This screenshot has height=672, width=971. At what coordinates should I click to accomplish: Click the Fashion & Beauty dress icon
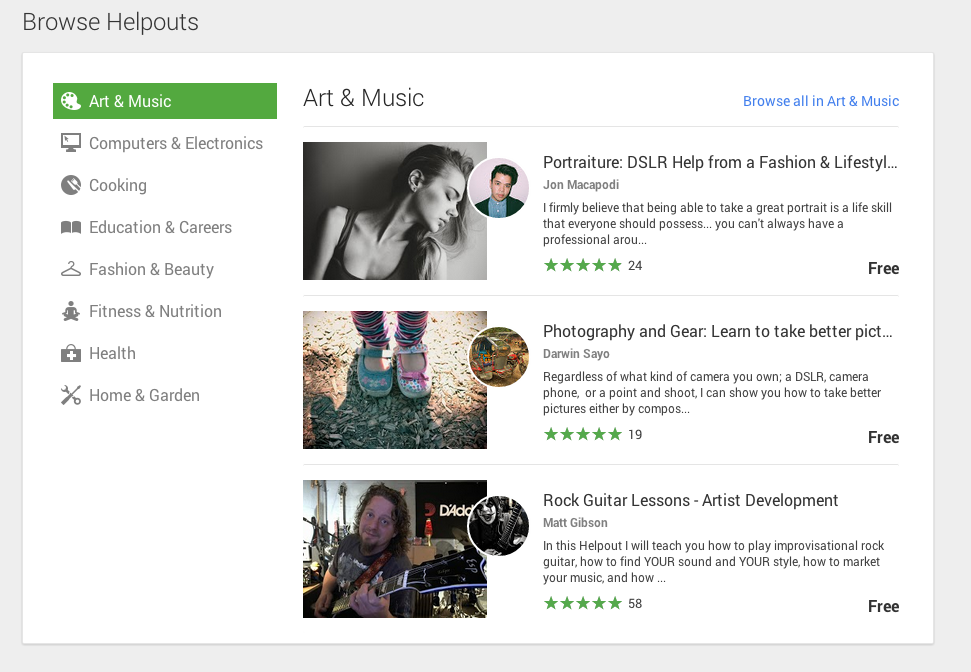[71, 269]
